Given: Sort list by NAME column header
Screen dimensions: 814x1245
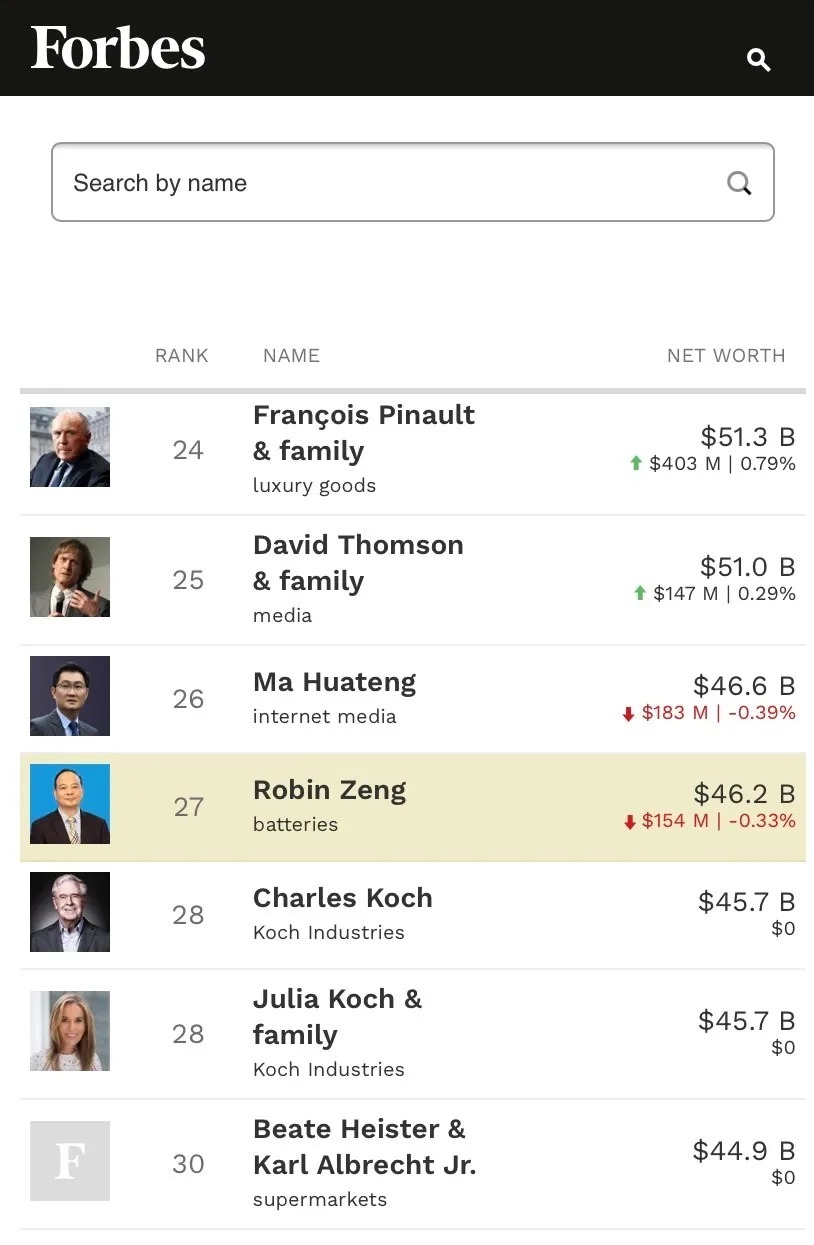Looking at the screenshot, I should [291, 355].
